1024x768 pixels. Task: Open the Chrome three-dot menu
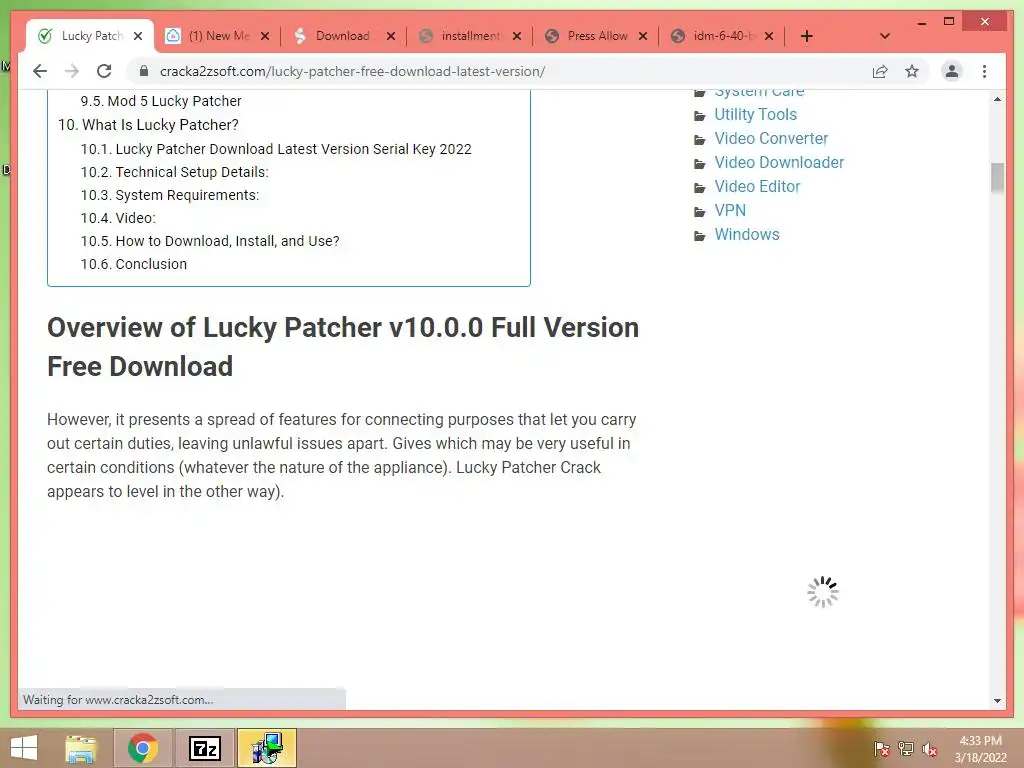[x=984, y=71]
